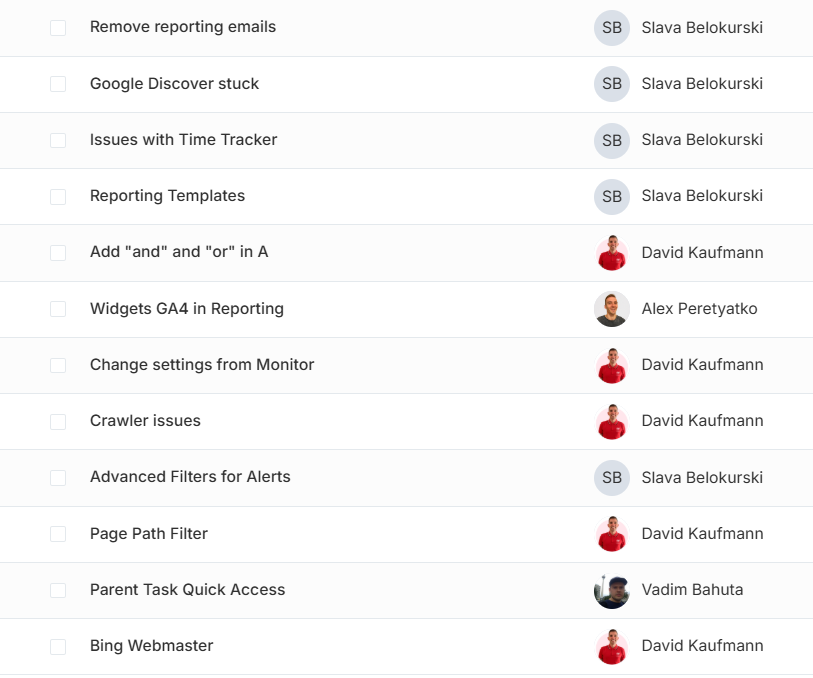Click Vadim Bahuta's avatar photo
Image resolution: width=813 pixels, height=678 pixels.
click(x=611, y=590)
